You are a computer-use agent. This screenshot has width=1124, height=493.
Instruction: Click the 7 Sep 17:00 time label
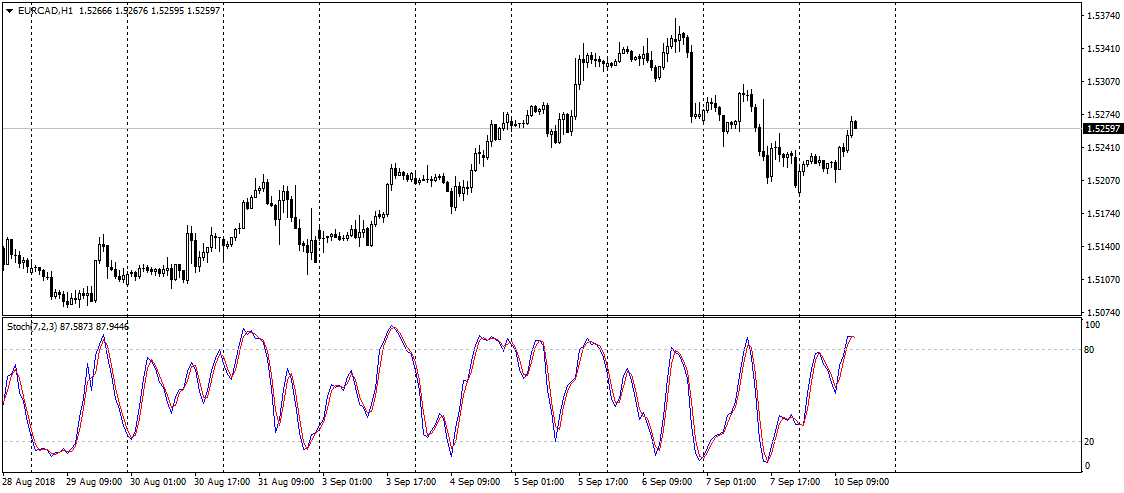click(x=796, y=482)
